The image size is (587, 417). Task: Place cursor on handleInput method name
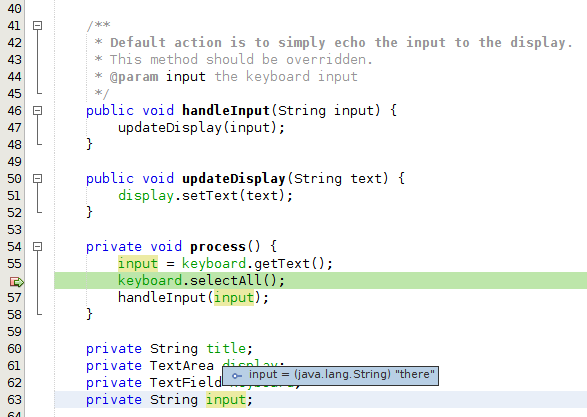point(226,111)
